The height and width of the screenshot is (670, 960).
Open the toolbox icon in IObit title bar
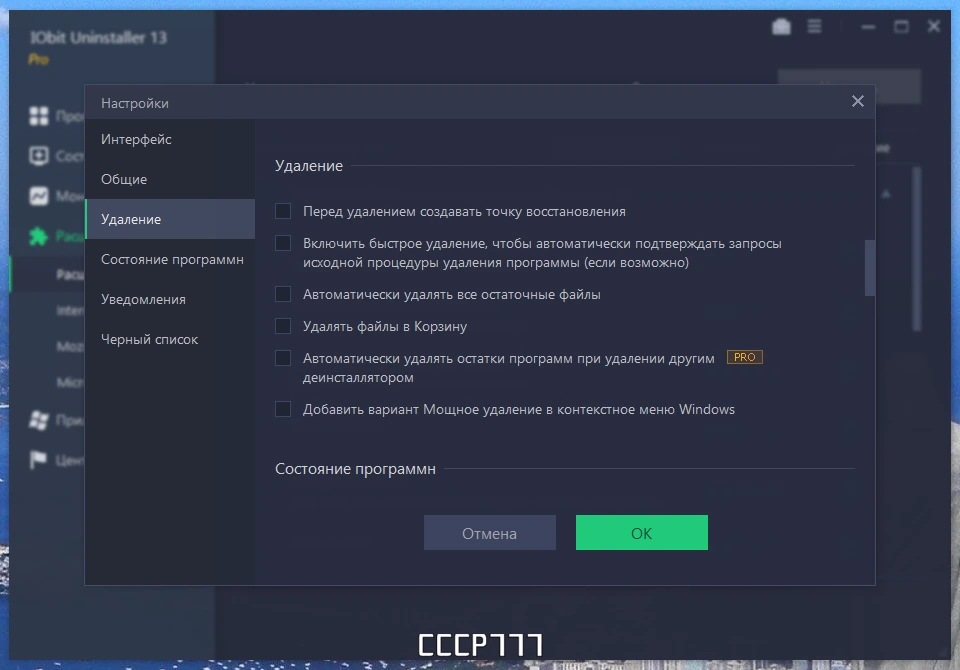781,26
